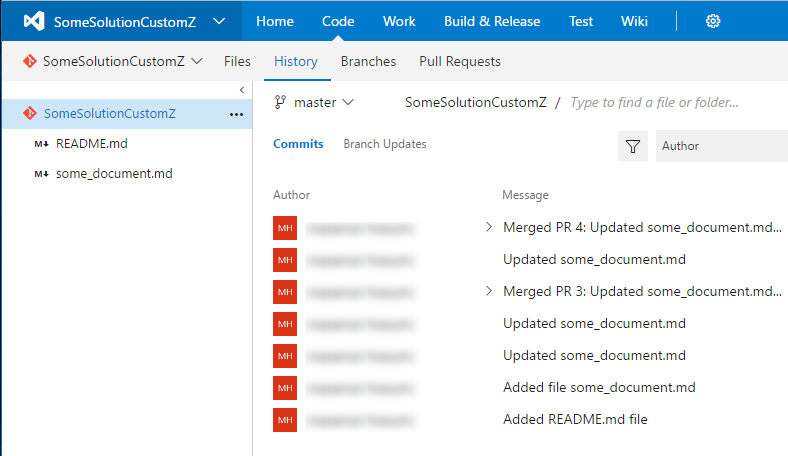
Task: Switch to the Files tab
Action: (237, 61)
